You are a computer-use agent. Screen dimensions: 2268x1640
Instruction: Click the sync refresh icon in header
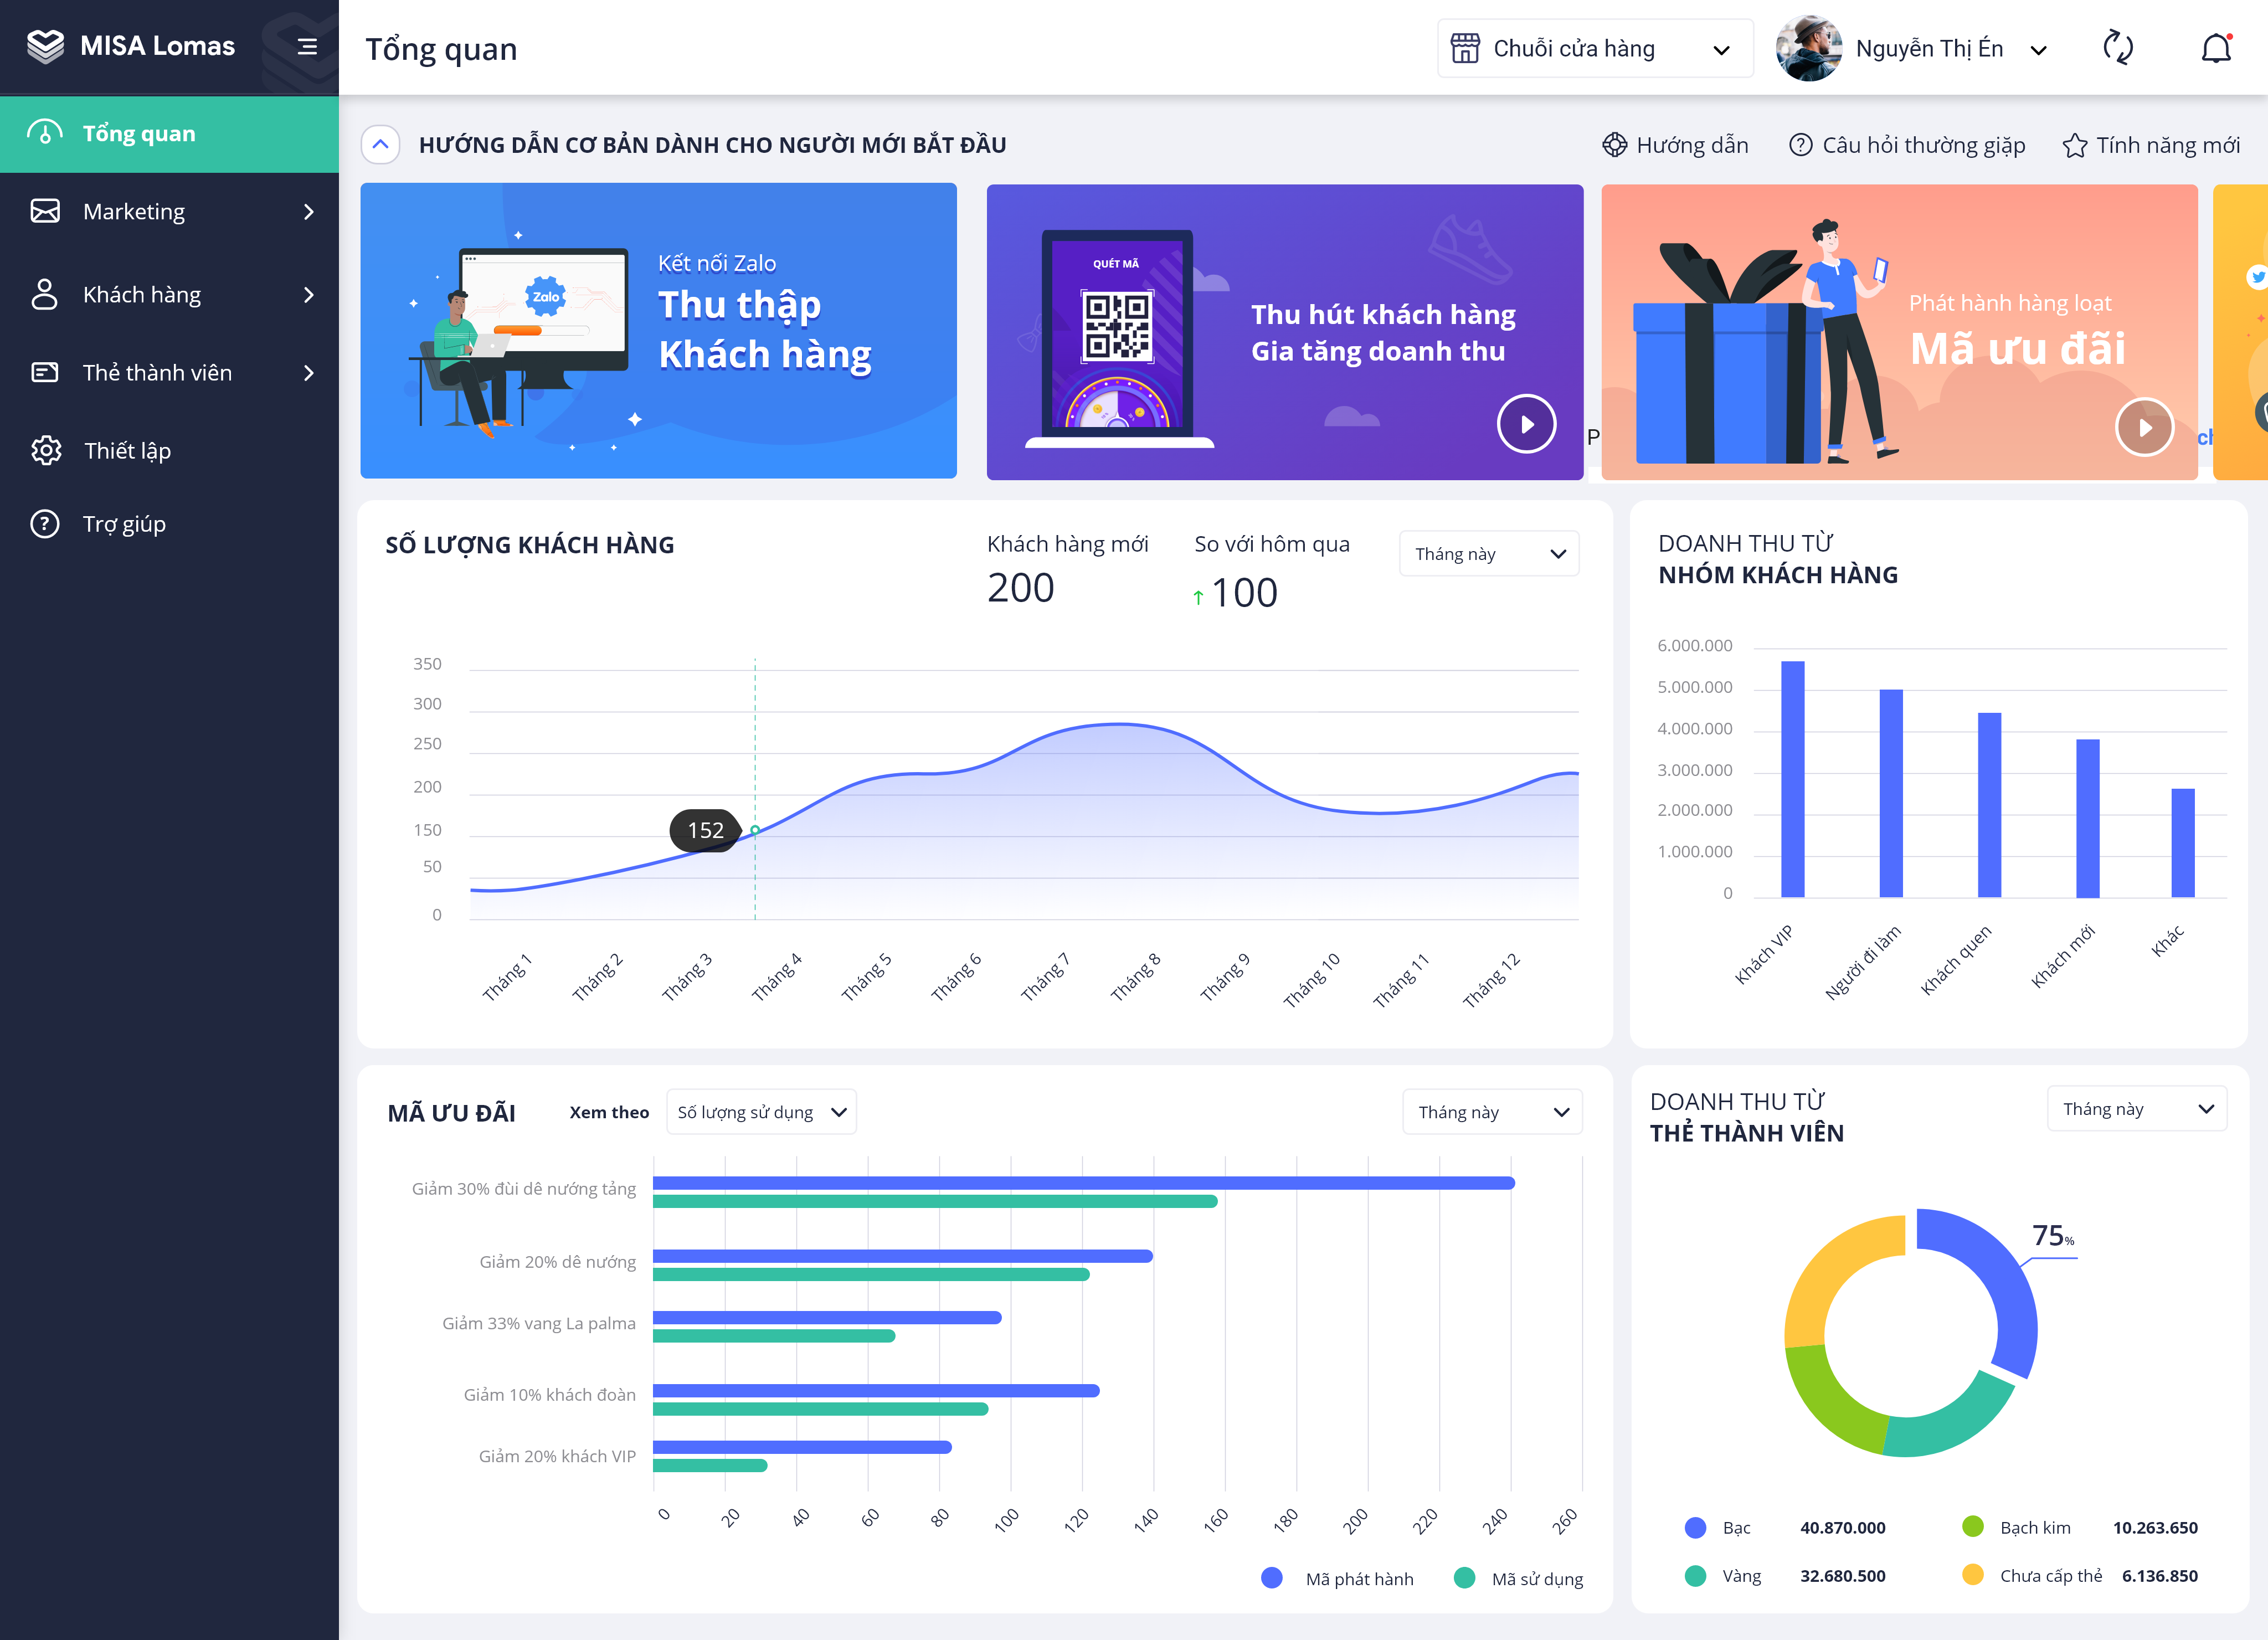point(2117,48)
